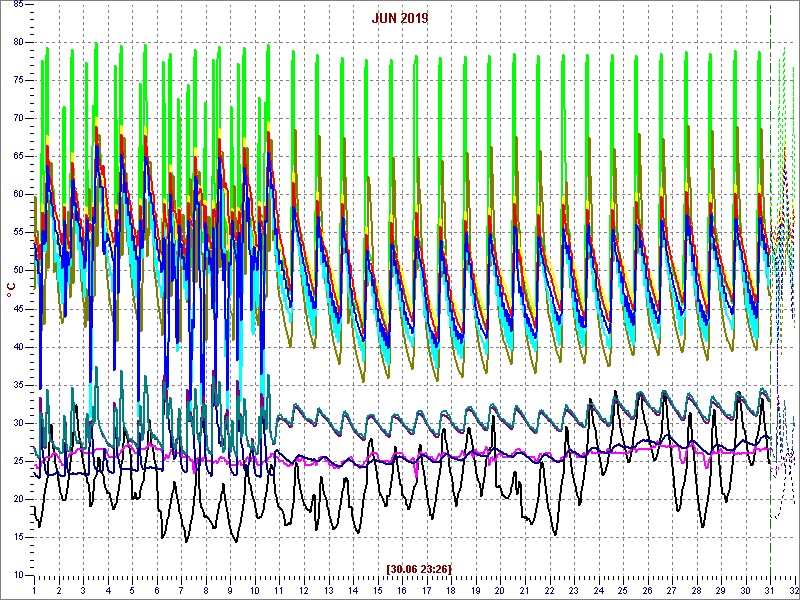Select day 6 on the date axis

pyautogui.click(x=157, y=591)
